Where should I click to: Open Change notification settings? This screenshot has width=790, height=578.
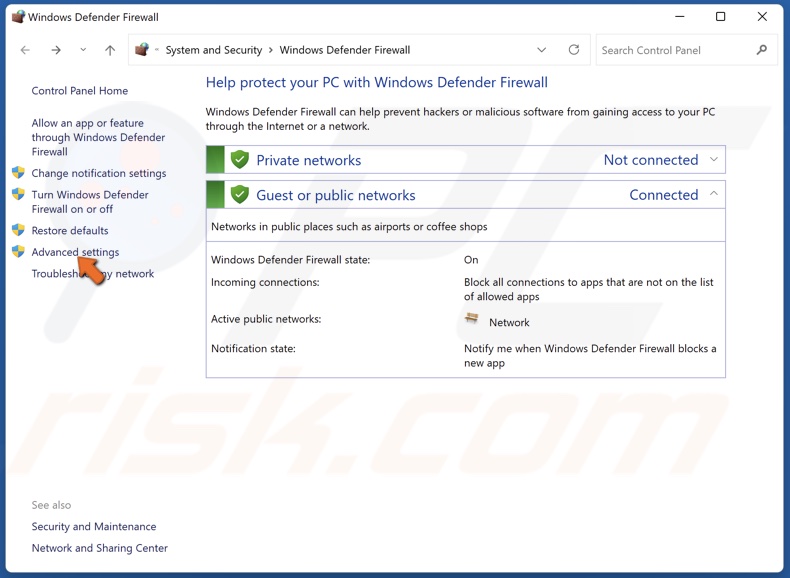click(98, 173)
